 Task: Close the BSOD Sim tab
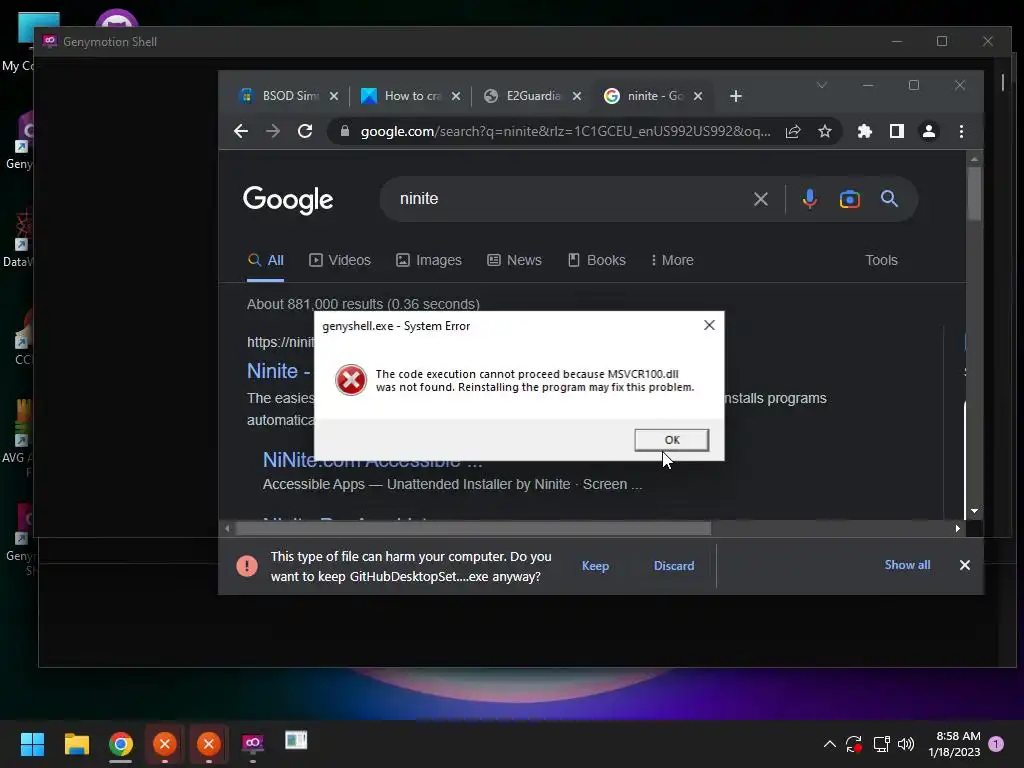(334, 96)
